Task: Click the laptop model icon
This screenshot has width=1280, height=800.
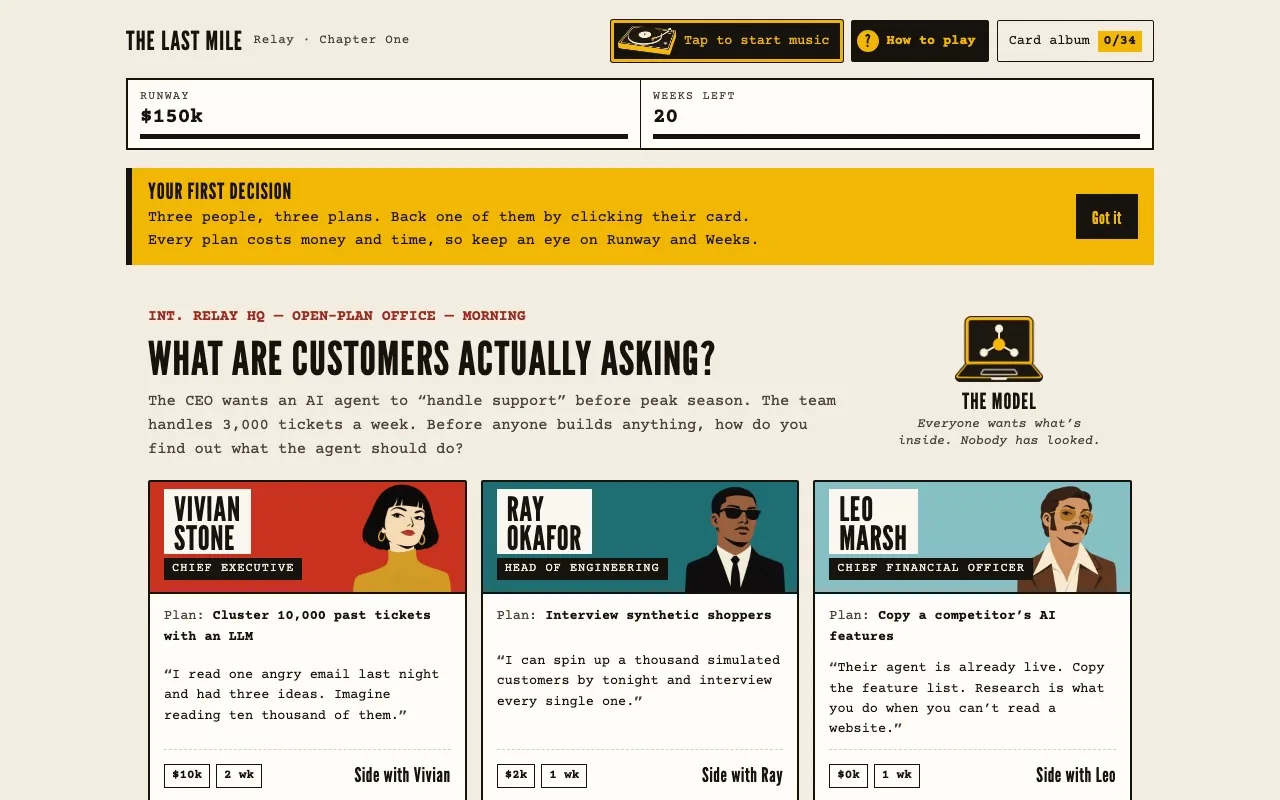Action: tap(999, 349)
